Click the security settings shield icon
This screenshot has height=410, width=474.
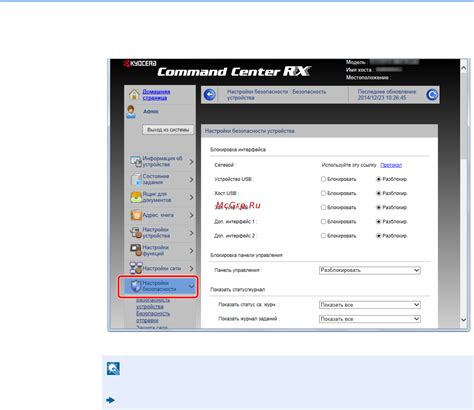coord(136,286)
